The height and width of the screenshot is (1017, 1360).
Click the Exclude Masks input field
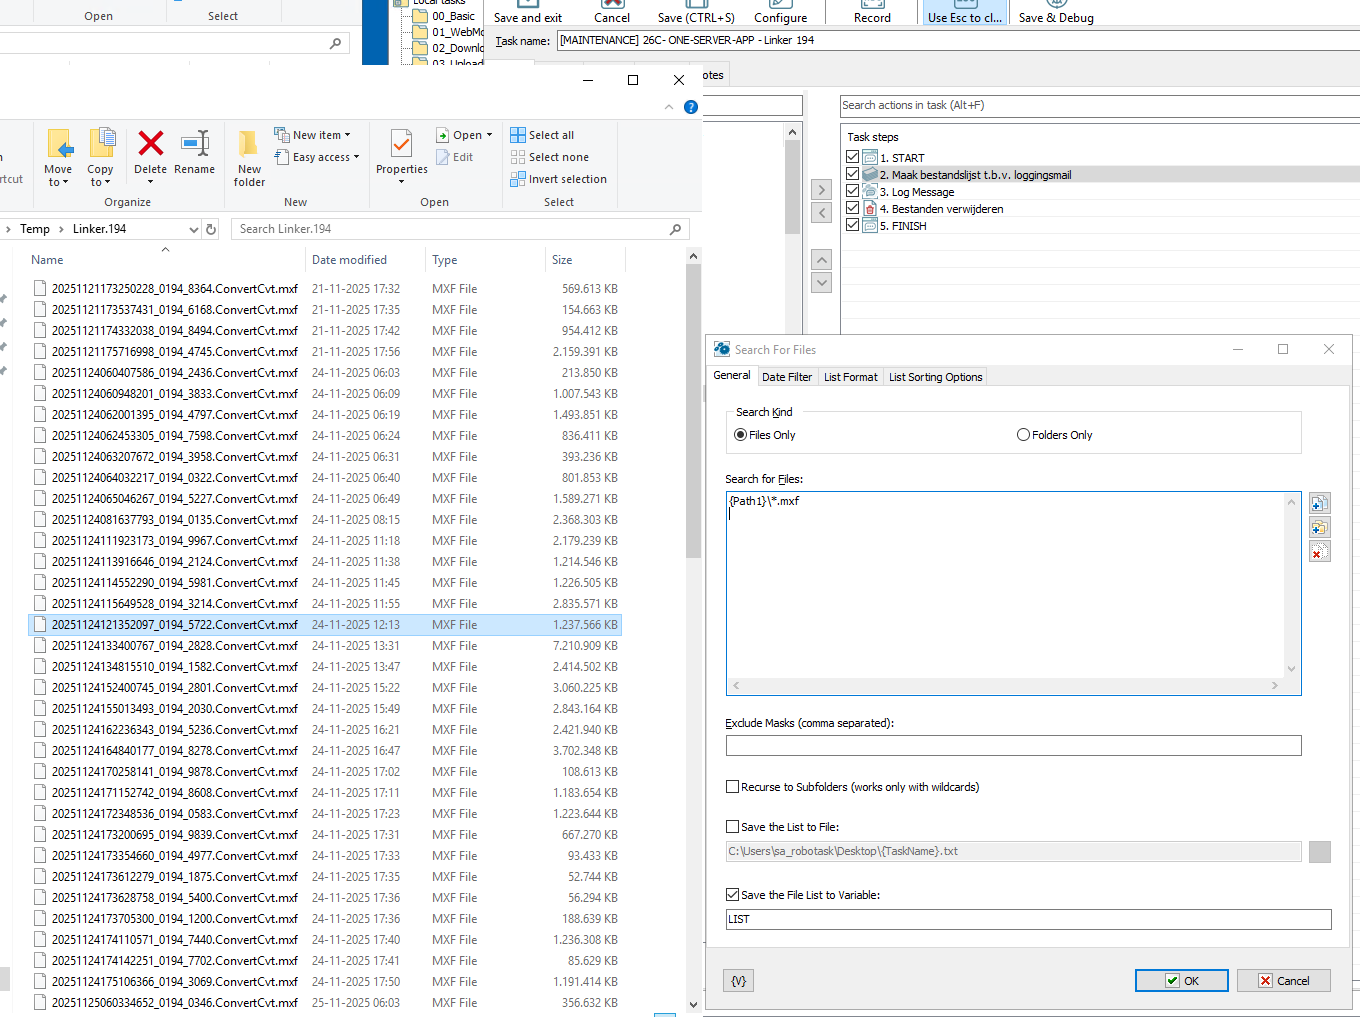[x=1013, y=746]
